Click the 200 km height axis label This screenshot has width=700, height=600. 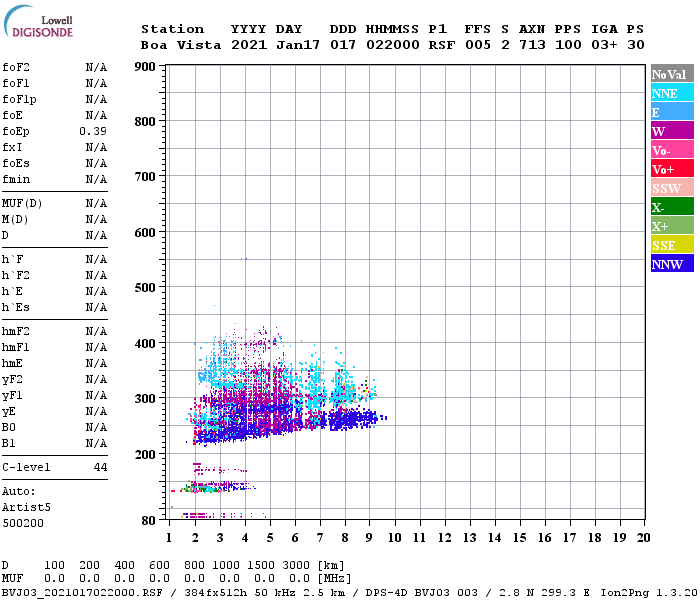(145, 454)
